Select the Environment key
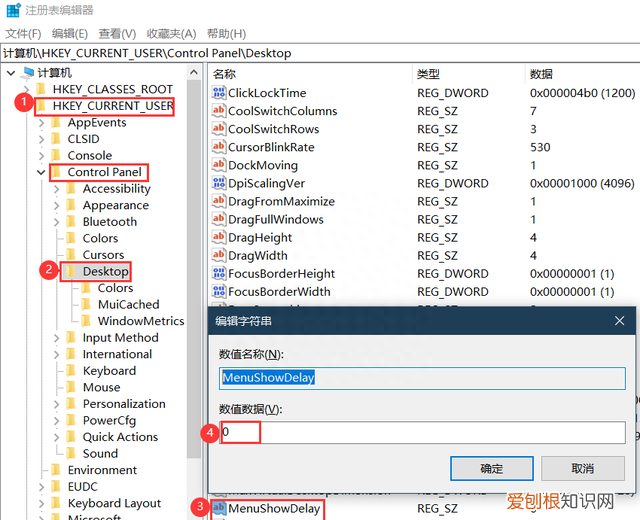This screenshot has height=520, width=640. click(x=102, y=470)
